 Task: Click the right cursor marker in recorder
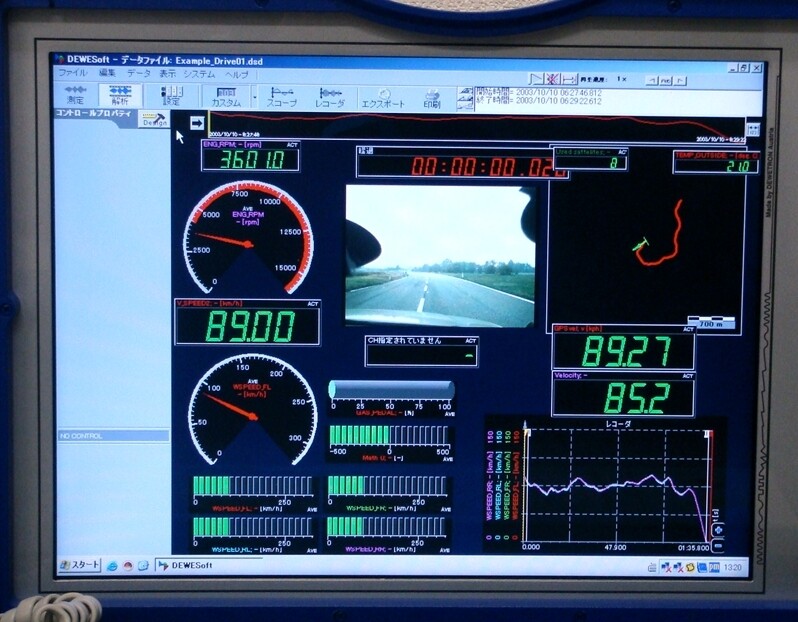(x=707, y=435)
